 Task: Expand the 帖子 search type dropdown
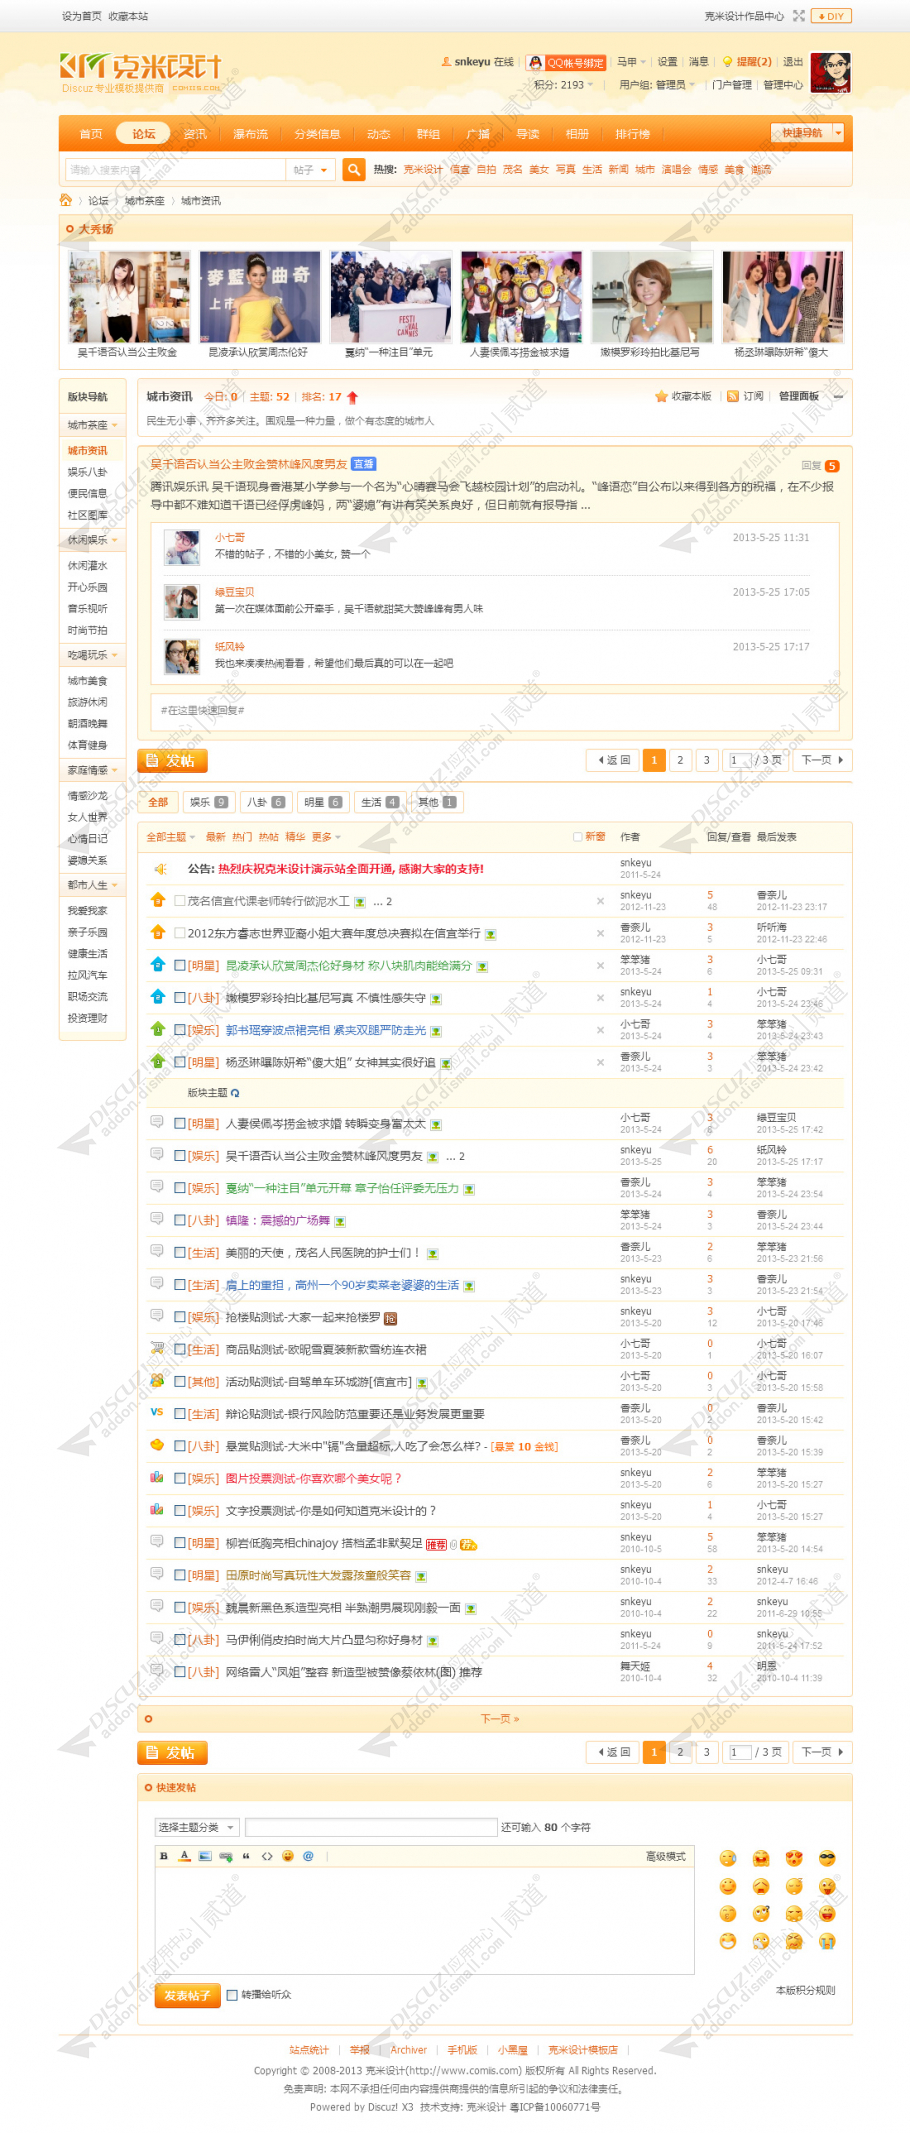310,170
